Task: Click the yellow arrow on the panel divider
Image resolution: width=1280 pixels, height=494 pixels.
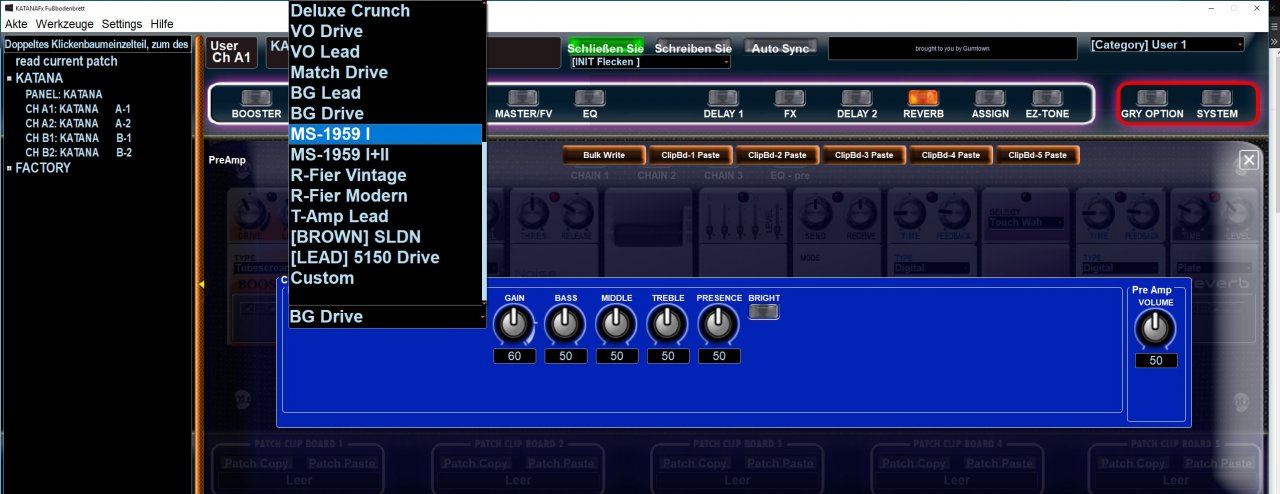Action: click(x=200, y=286)
